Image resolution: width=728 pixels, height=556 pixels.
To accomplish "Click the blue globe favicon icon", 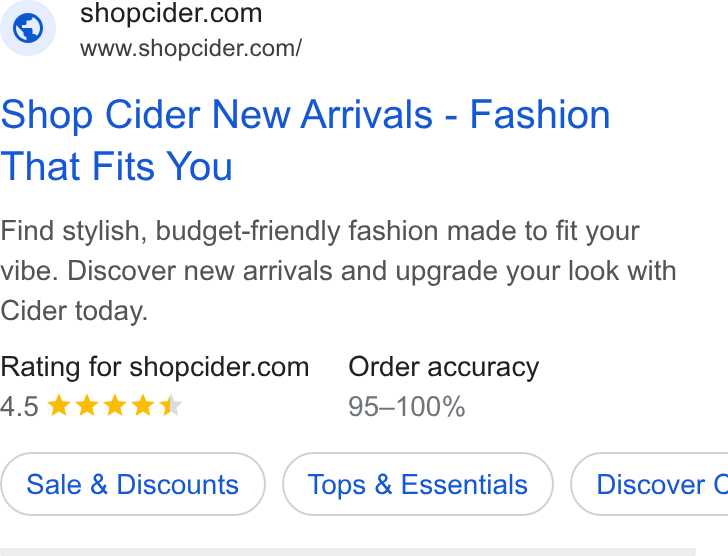I will tap(27, 28).
